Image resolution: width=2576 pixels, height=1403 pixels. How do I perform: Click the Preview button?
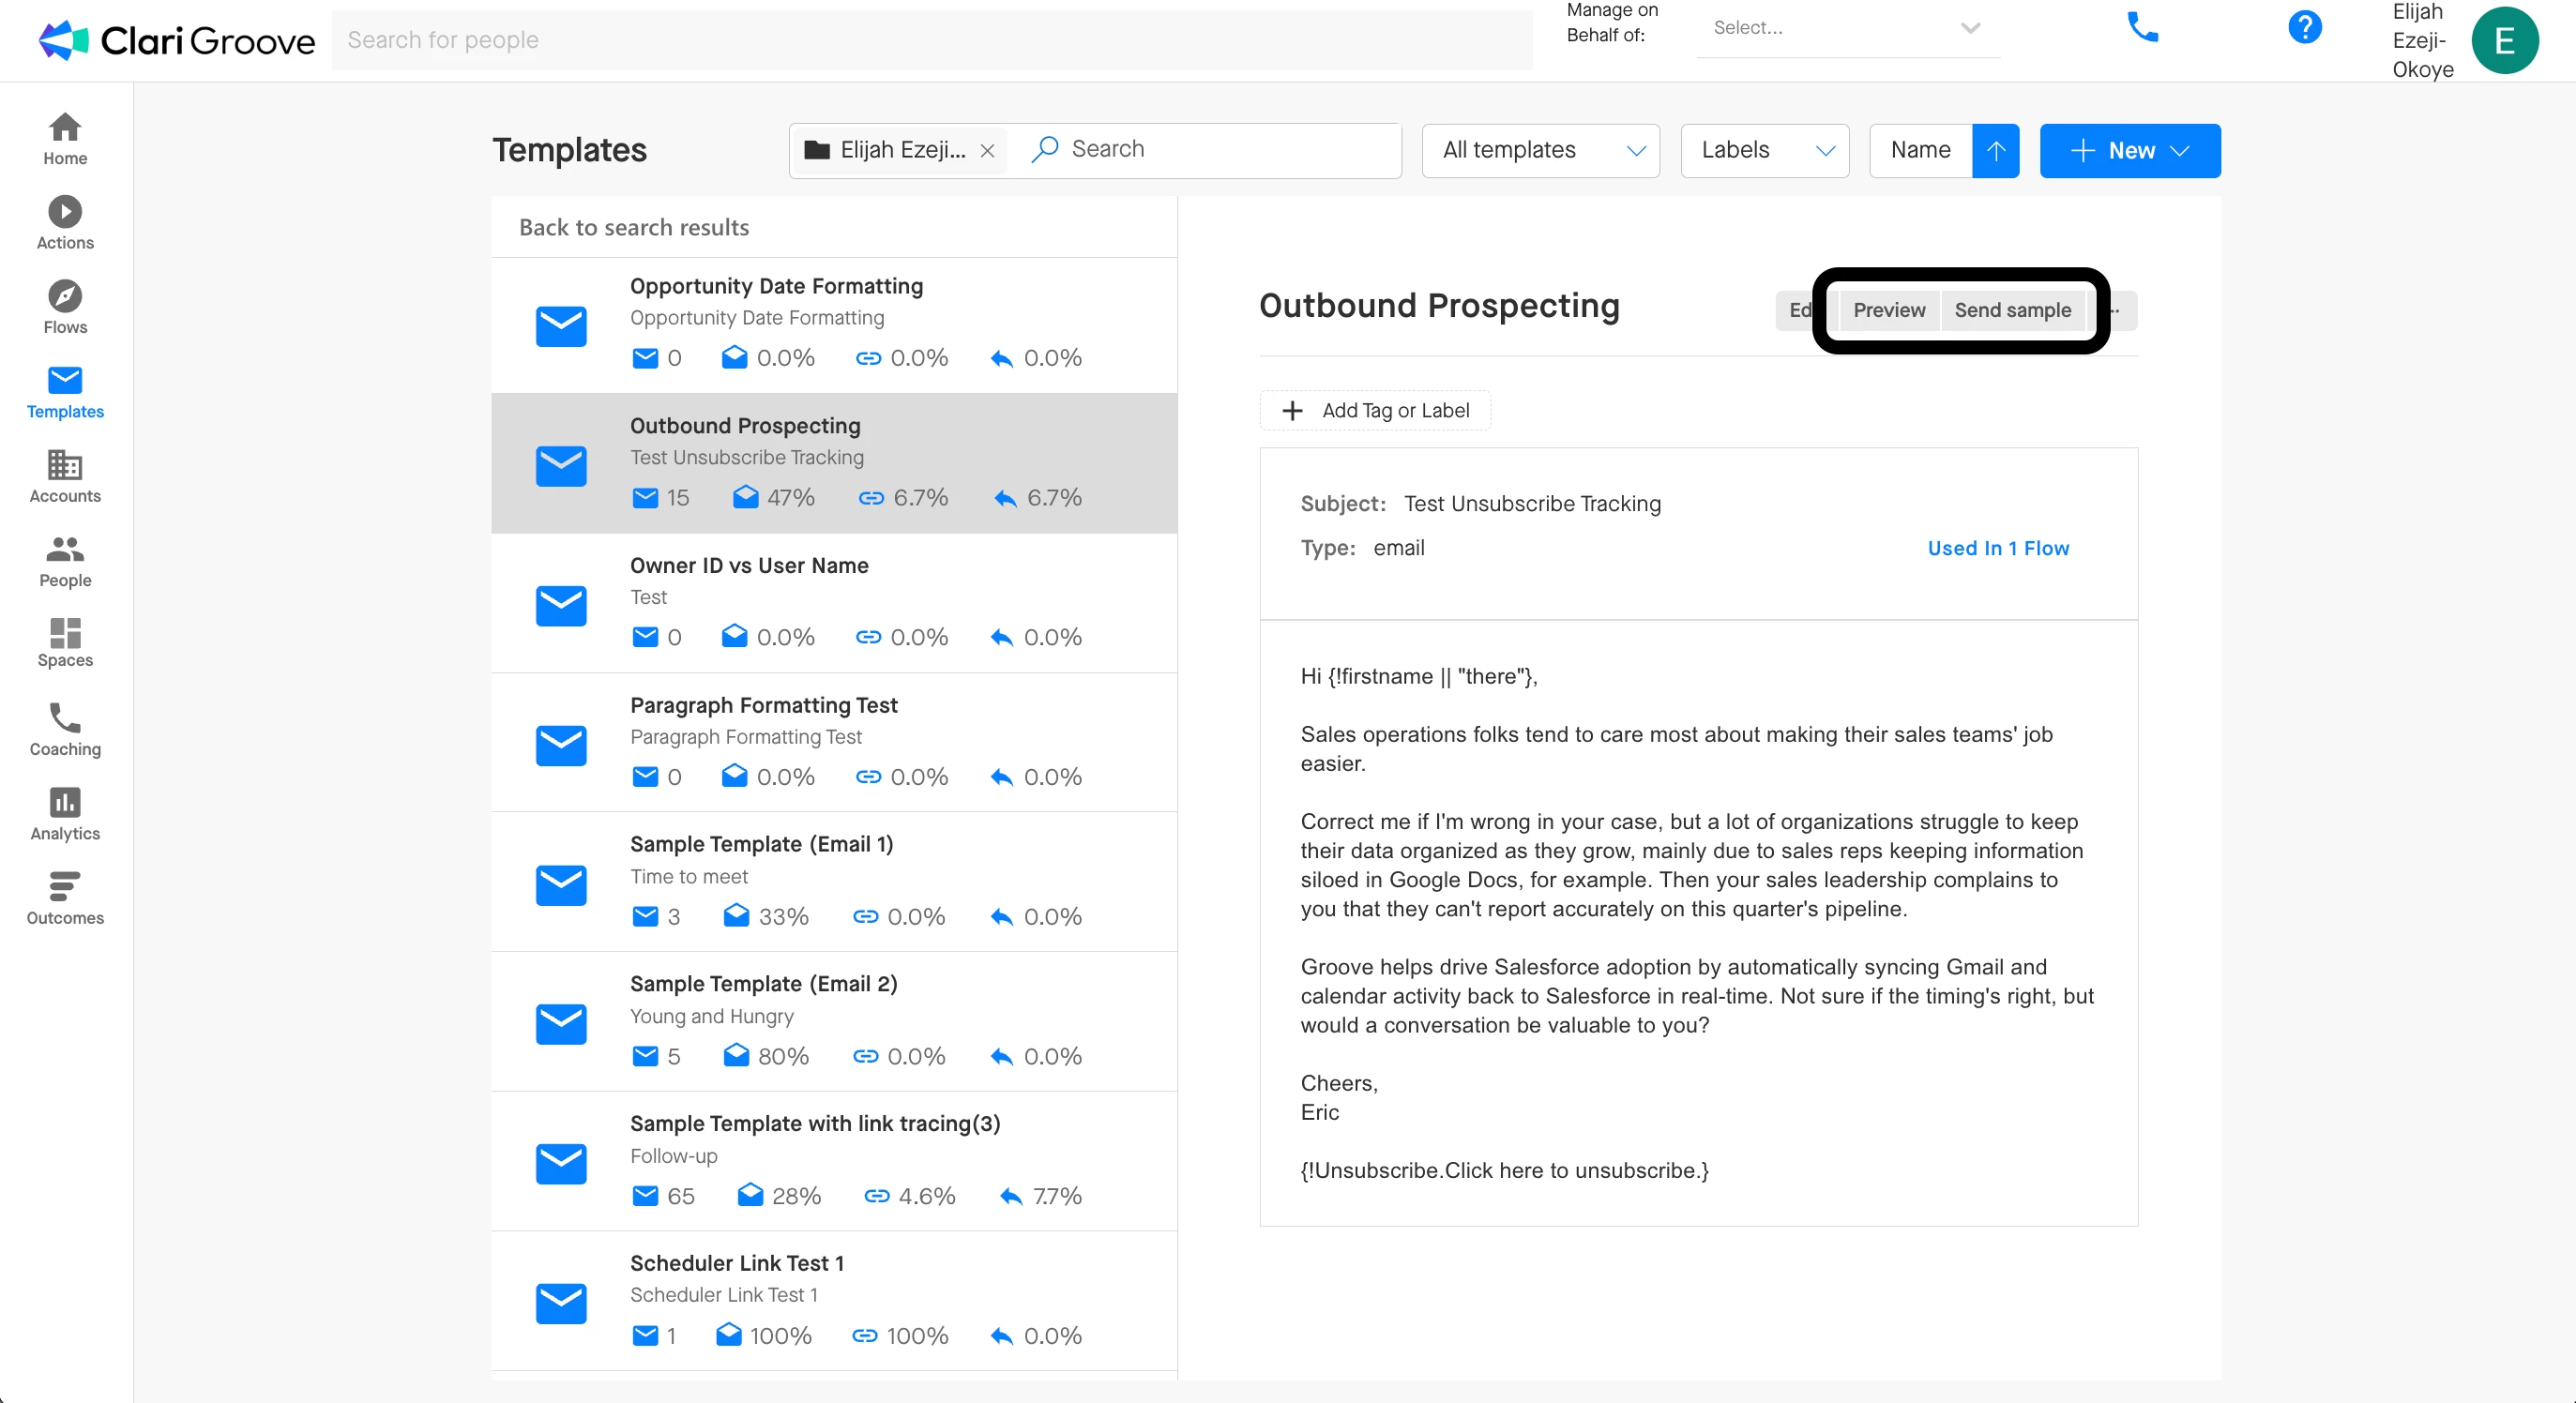coord(1888,310)
